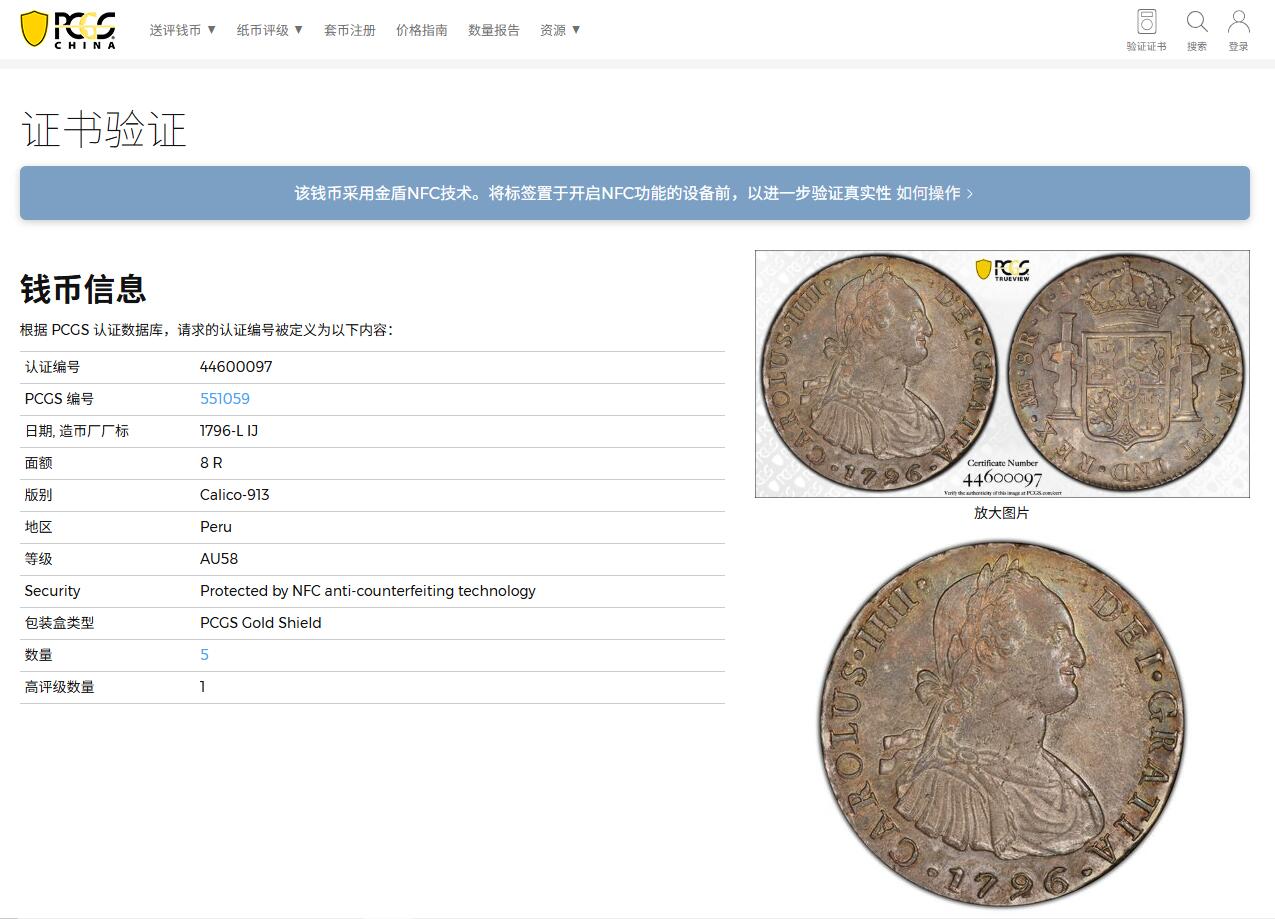Screen dimensions: 1275x919
Task: Click the 证书验证 page title
Action: point(104,130)
